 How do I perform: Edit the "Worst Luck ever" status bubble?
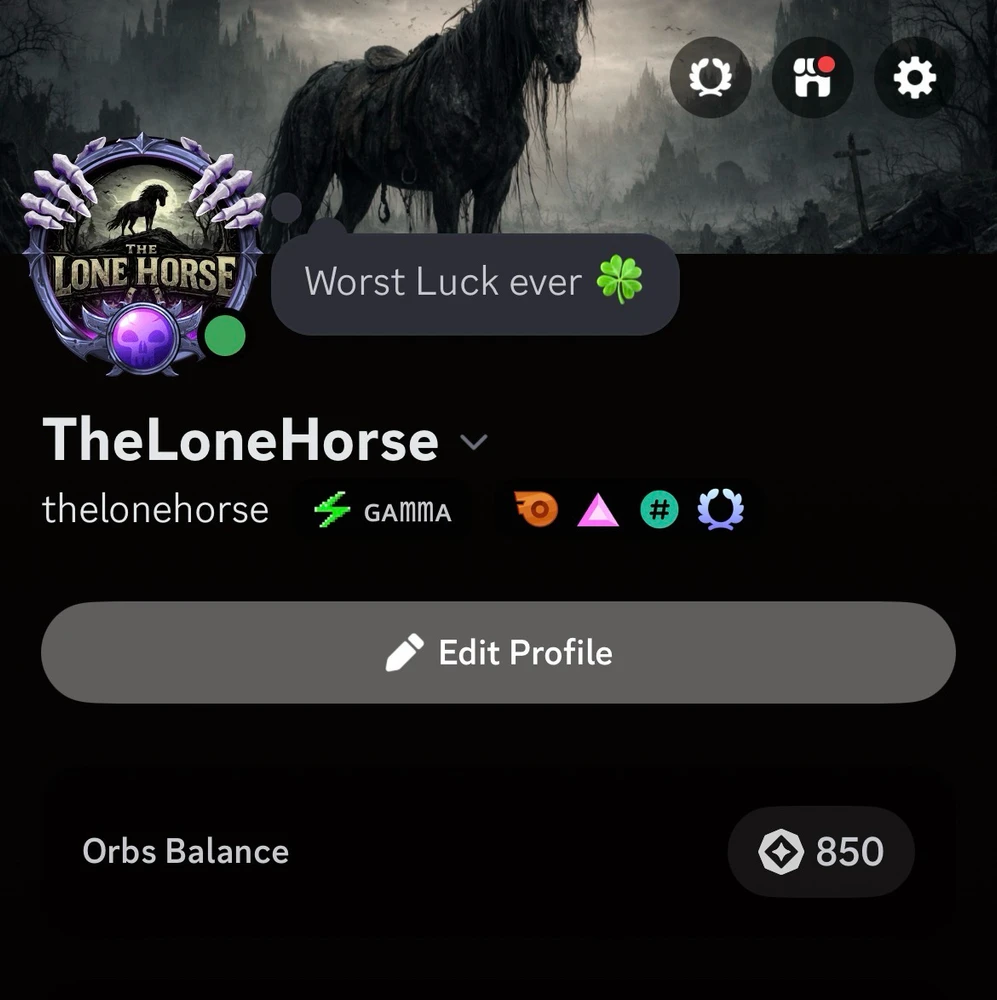475,283
